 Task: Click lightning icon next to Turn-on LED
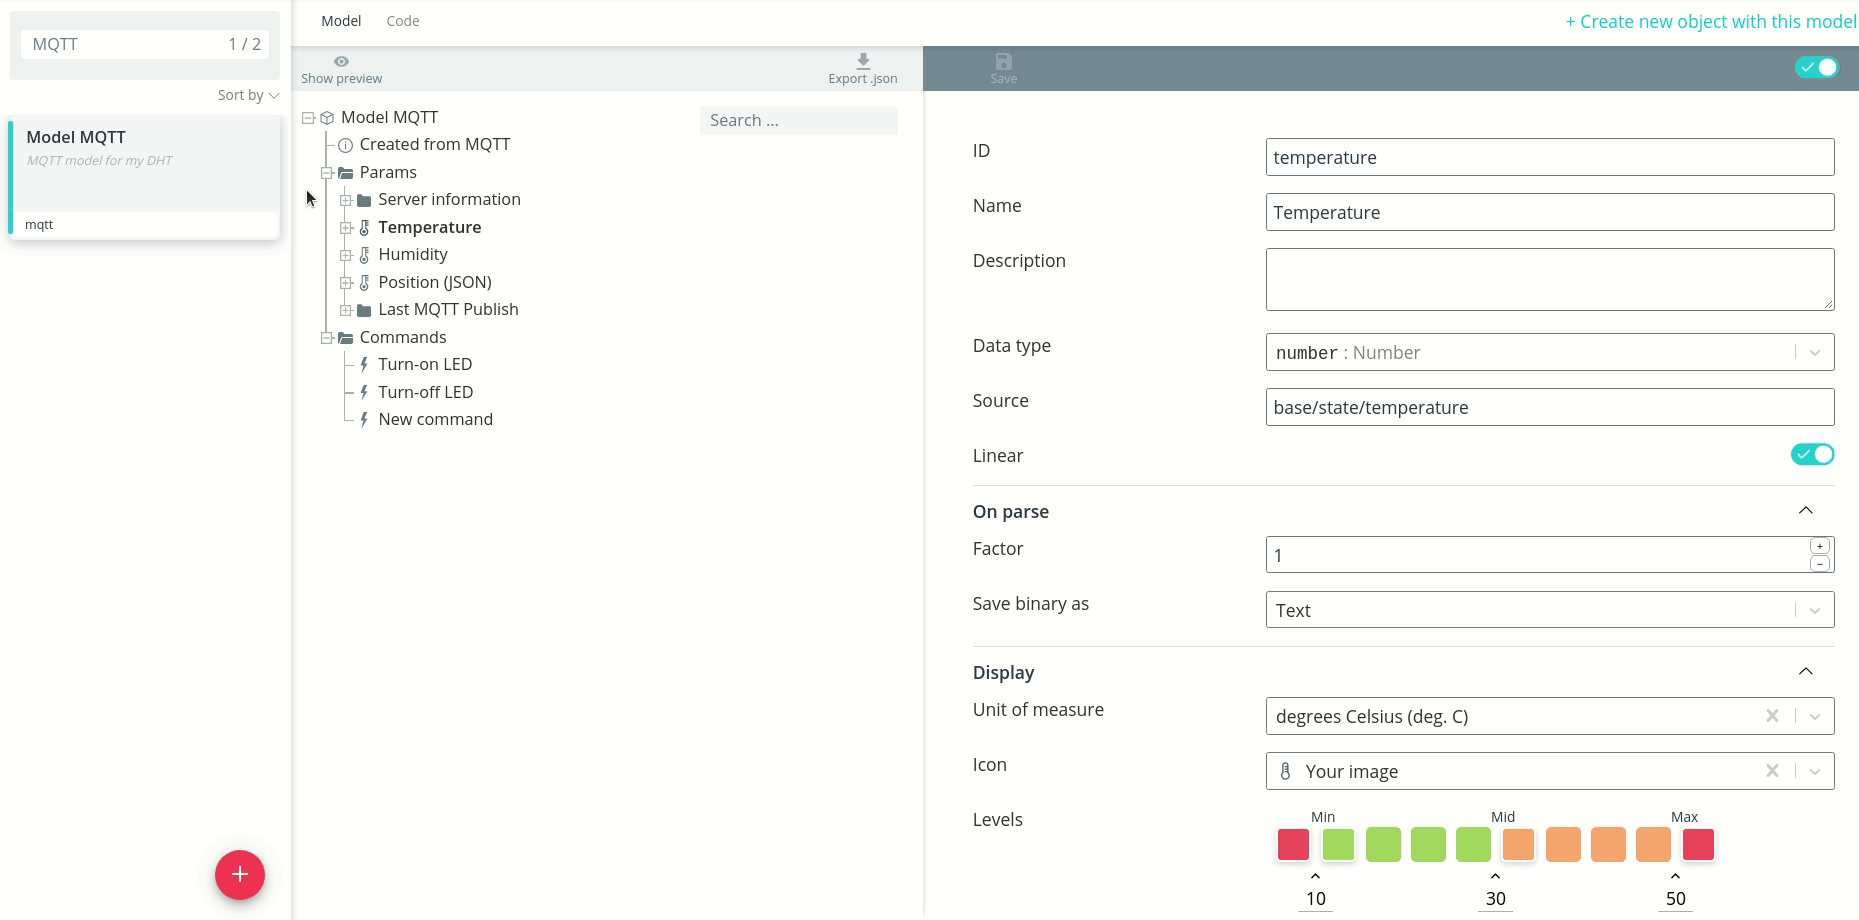pyautogui.click(x=365, y=365)
